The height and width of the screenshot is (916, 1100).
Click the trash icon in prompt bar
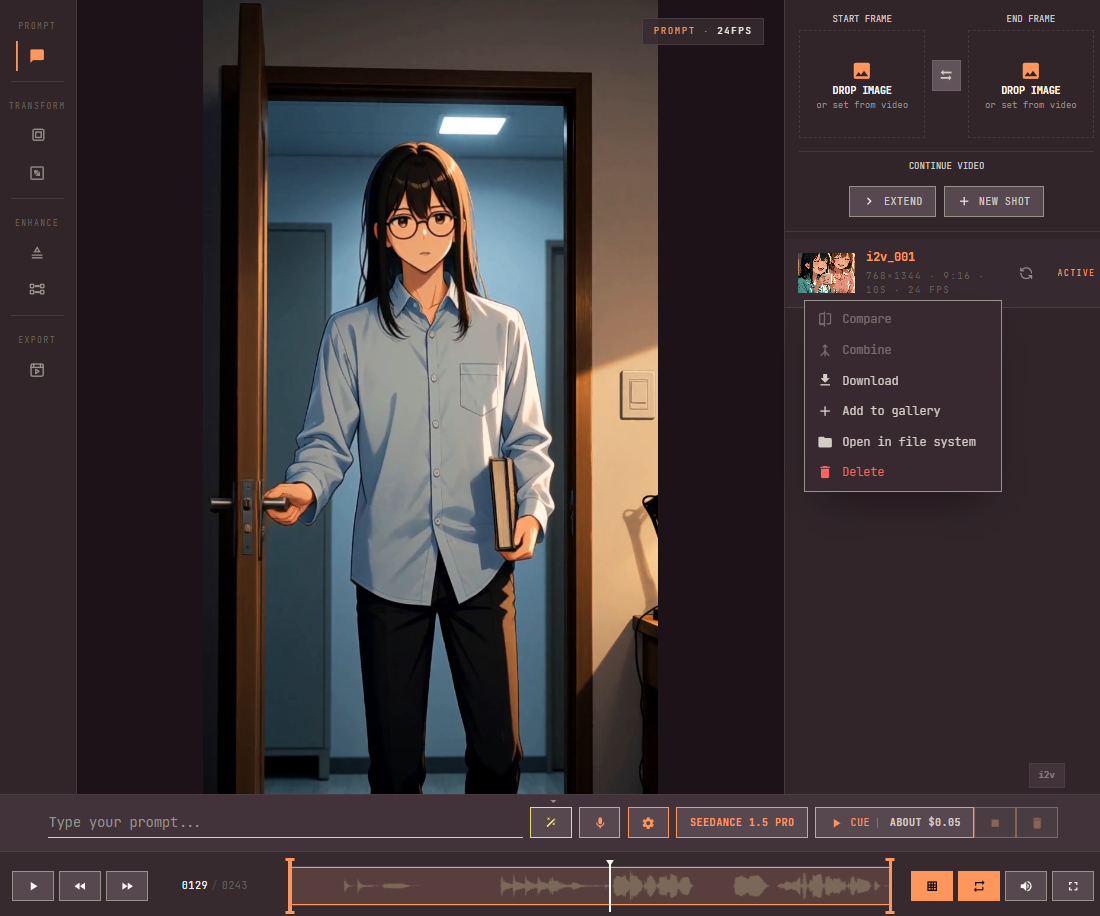[1037, 823]
